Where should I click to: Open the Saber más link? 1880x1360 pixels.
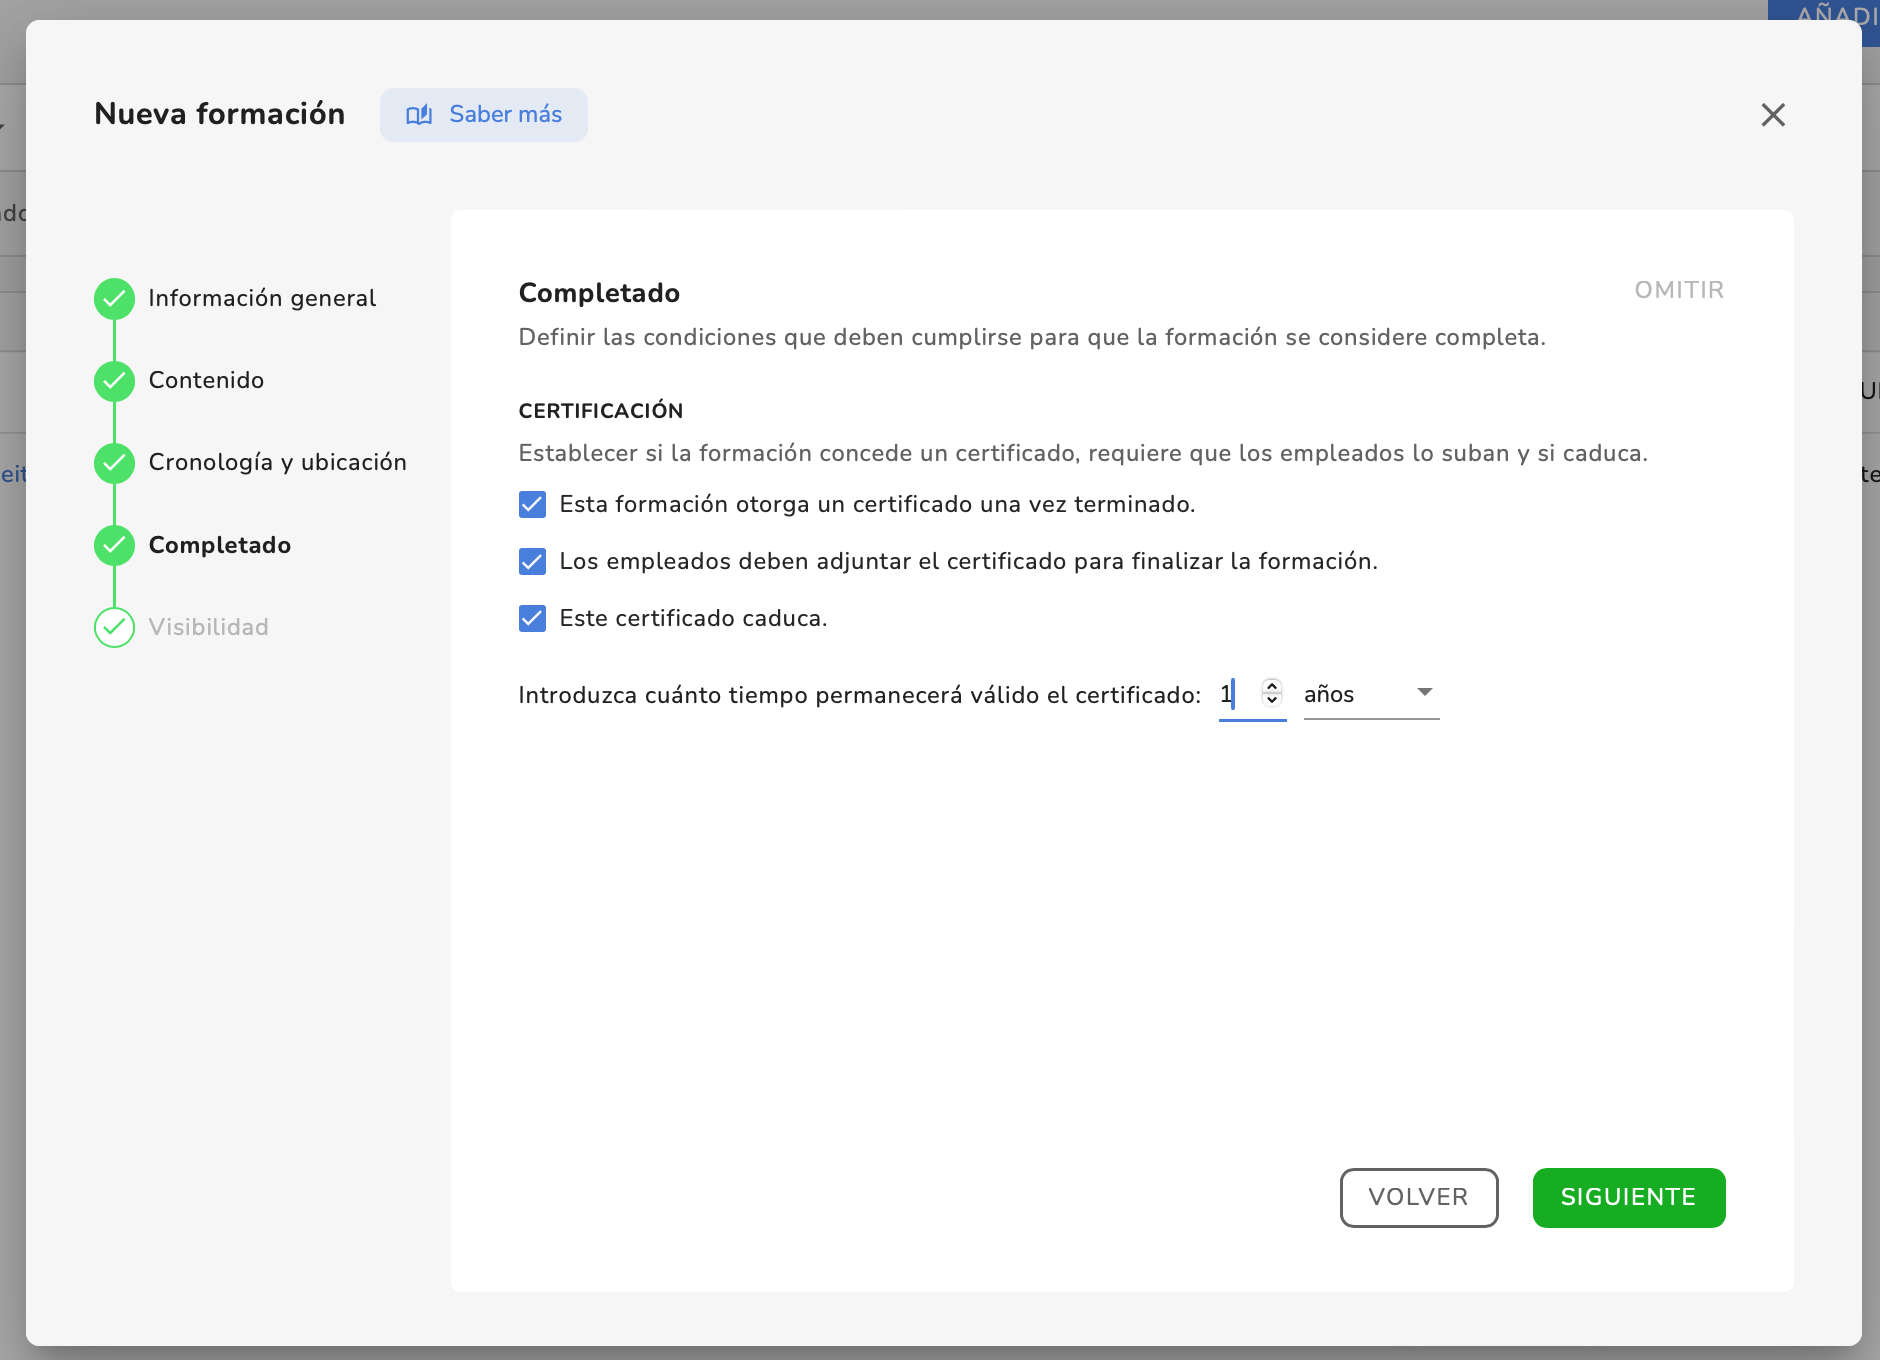(484, 115)
